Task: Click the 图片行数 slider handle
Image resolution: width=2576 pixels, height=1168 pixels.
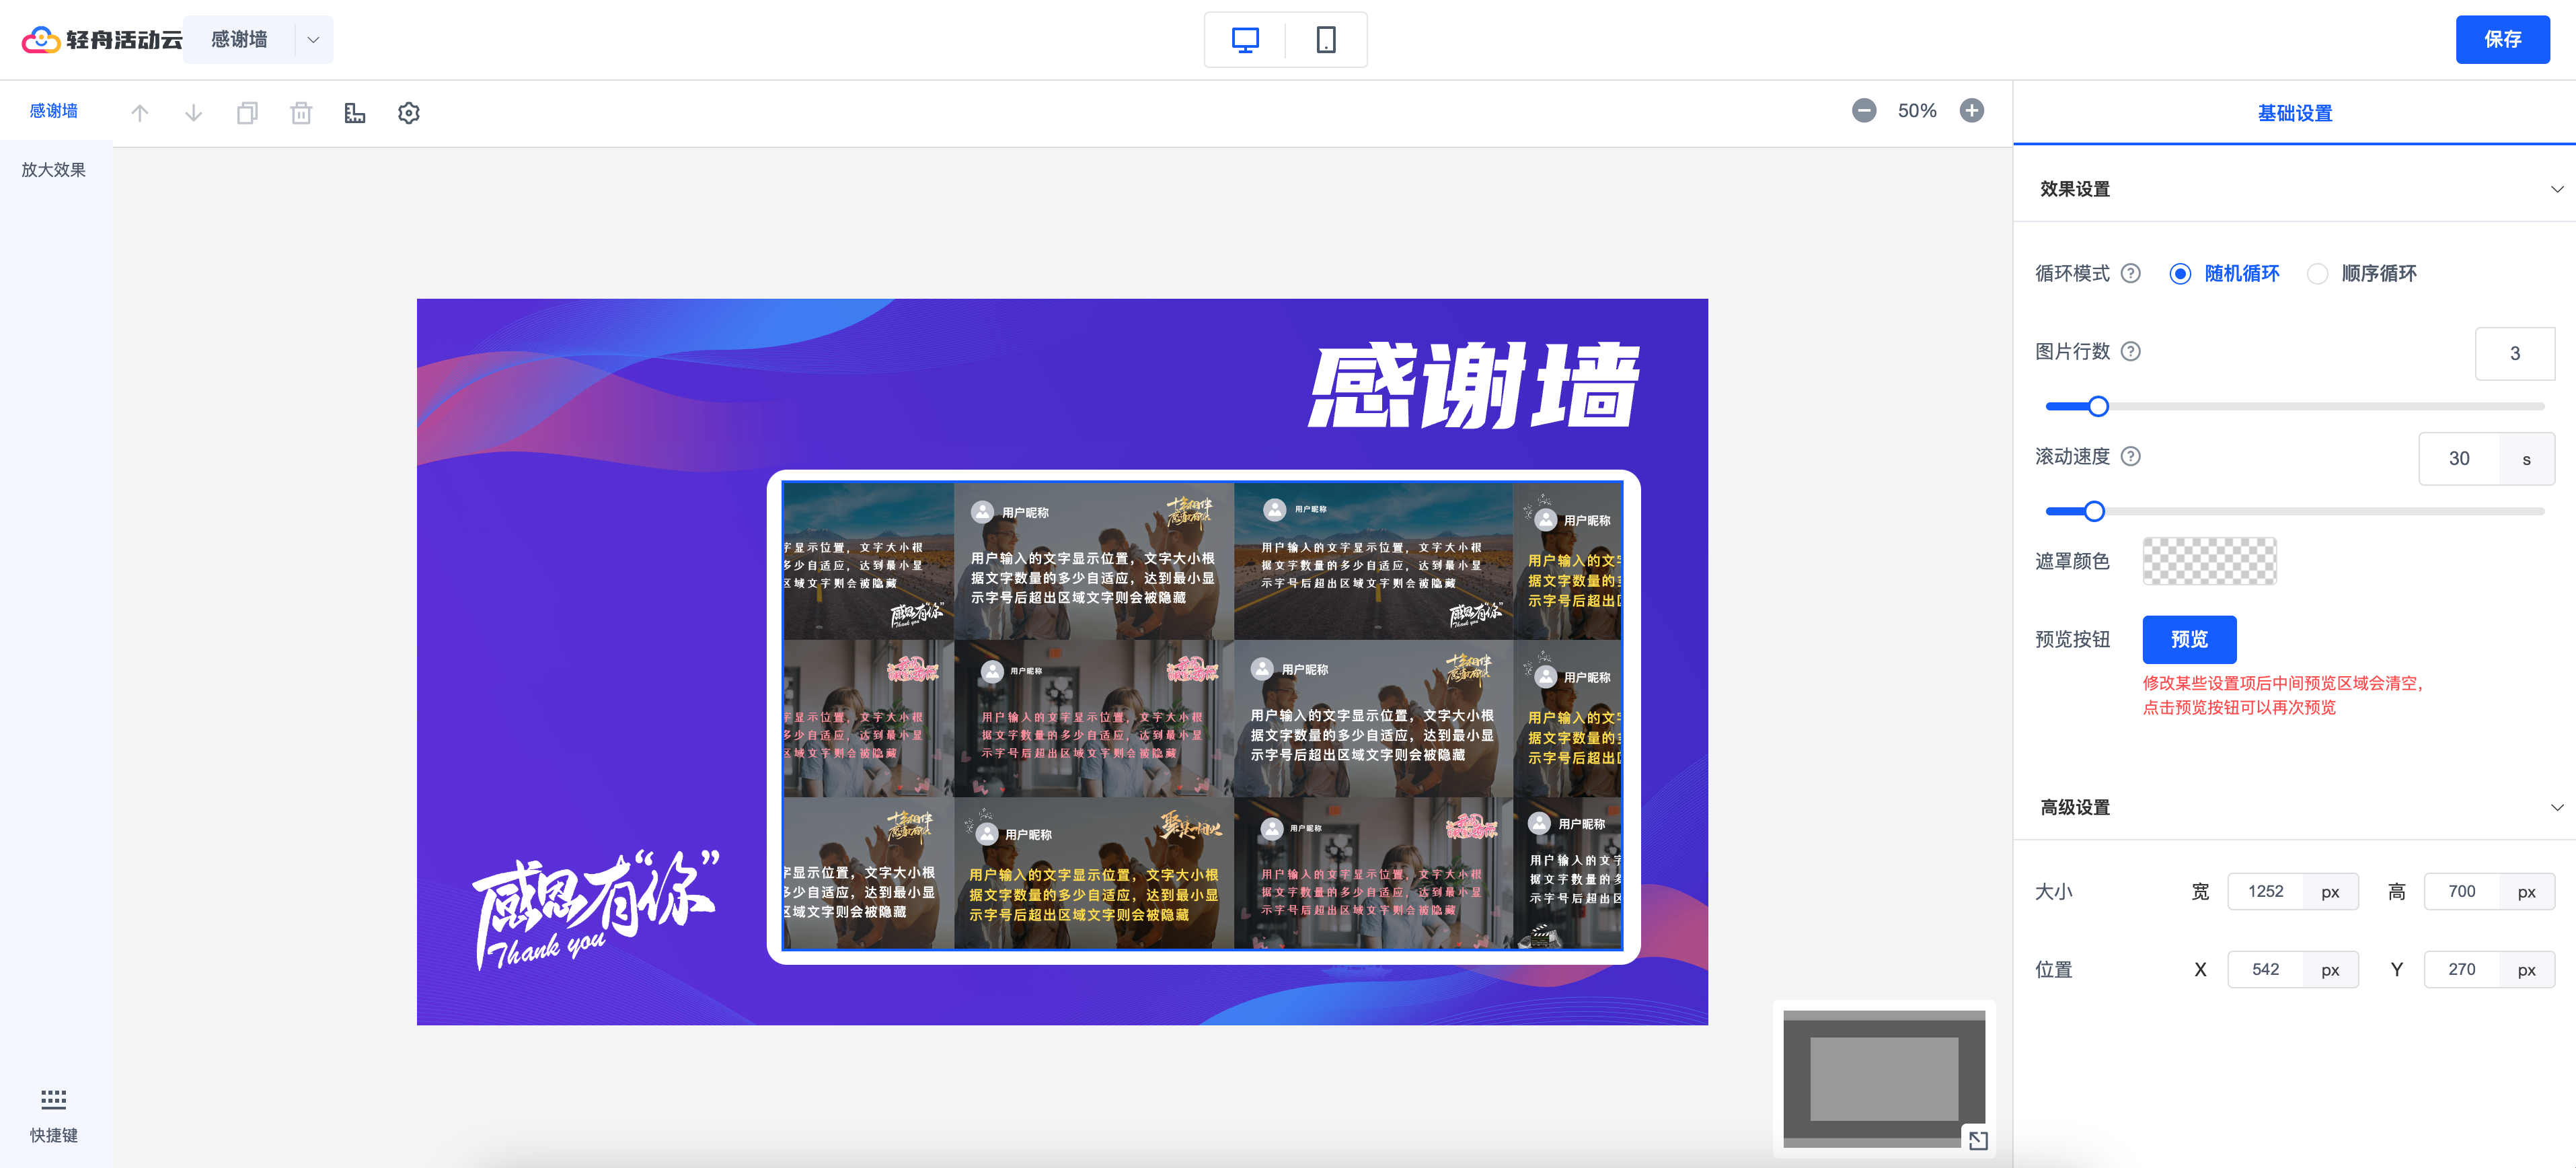Action: 2098,406
